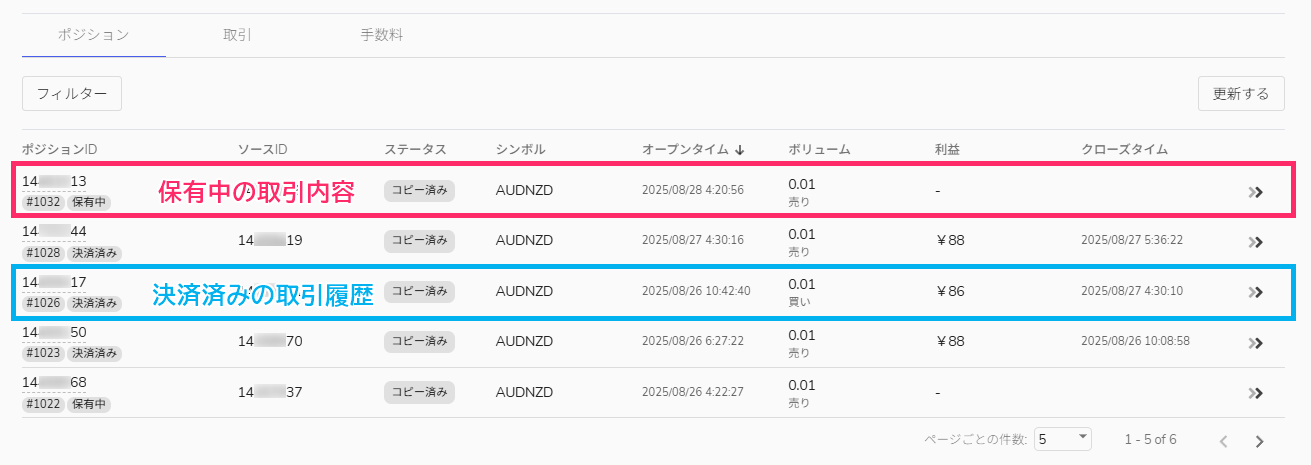
Task: Open details arrow for position #1023
Action: pos(1256,342)
